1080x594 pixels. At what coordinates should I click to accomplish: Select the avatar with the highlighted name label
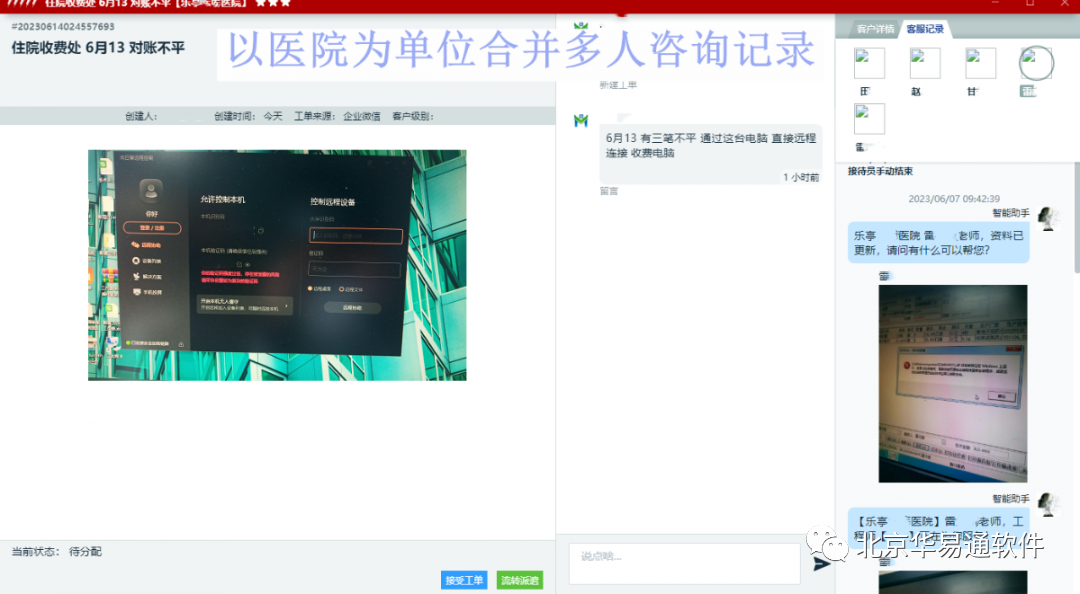(1036, 63)
